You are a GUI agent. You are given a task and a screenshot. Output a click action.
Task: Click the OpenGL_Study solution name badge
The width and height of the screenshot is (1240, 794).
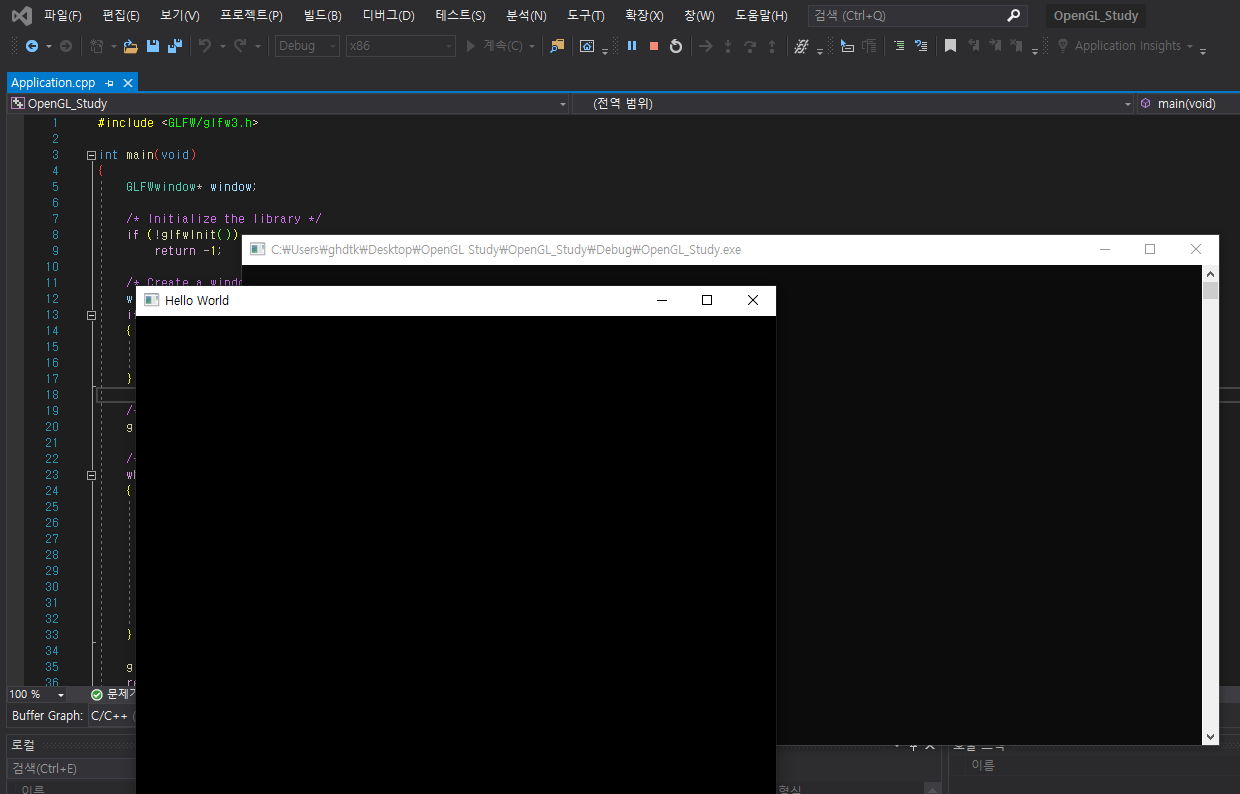tap(1096, 16)
